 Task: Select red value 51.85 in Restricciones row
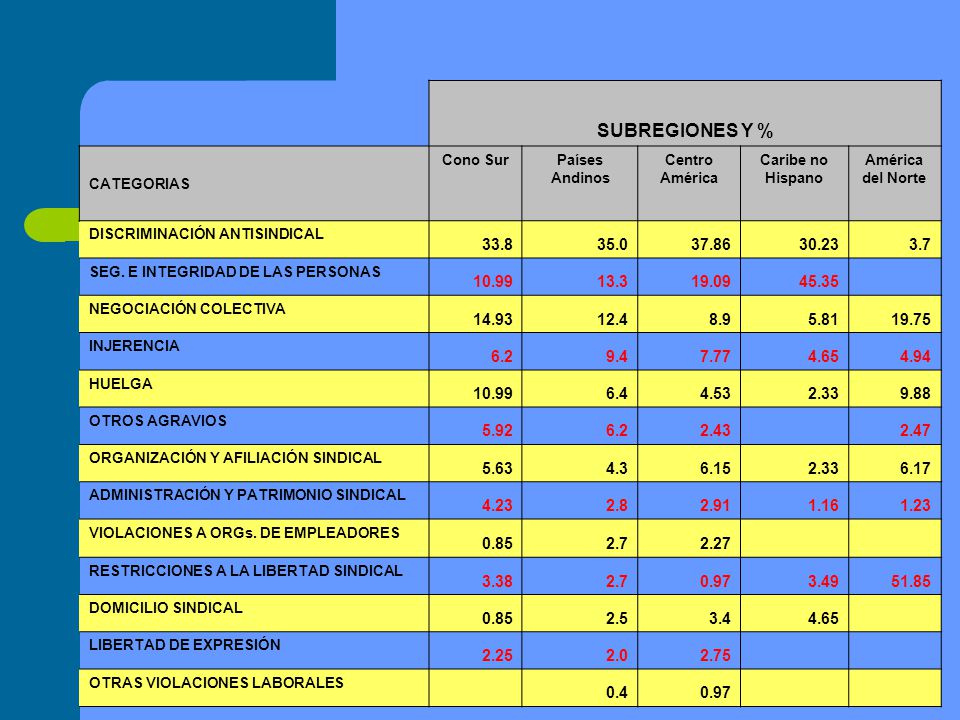click(x=911, y=581)
